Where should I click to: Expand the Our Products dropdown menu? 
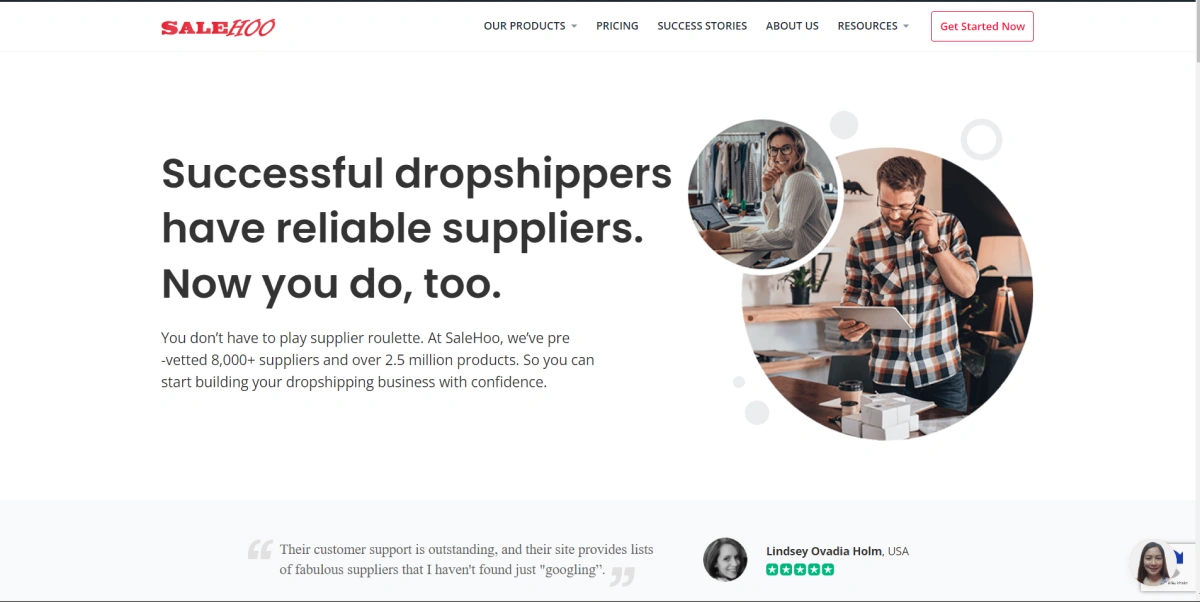coord(530,26)
